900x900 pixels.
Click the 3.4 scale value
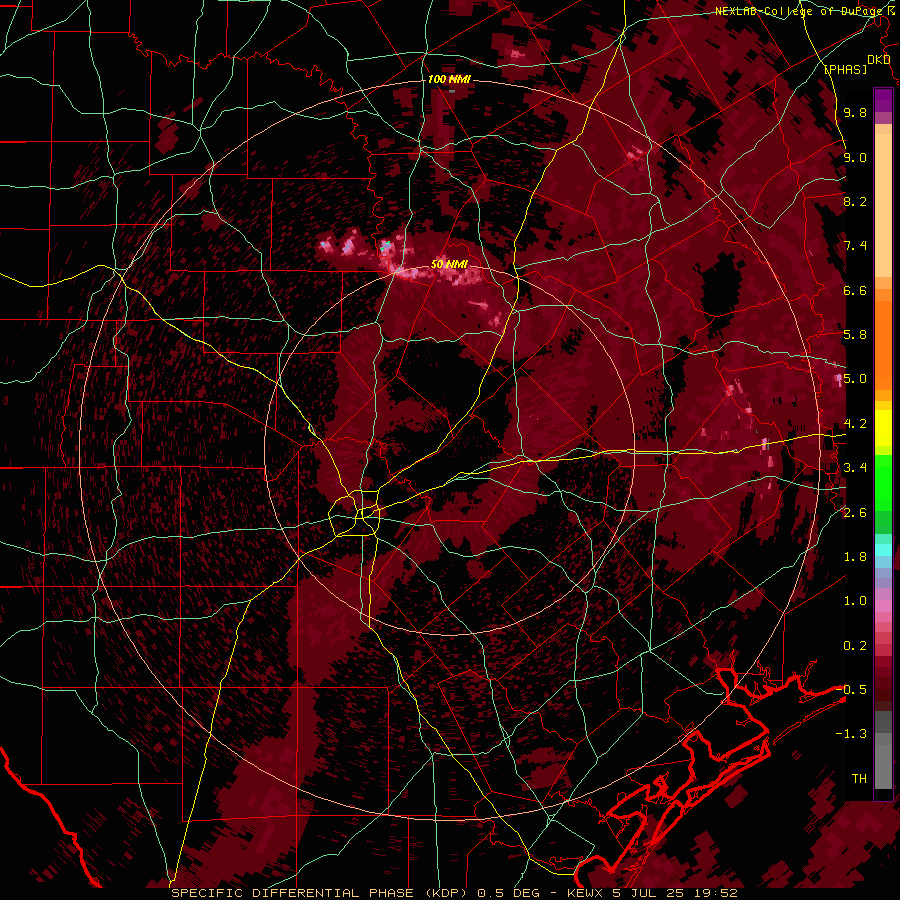(855, 468)
